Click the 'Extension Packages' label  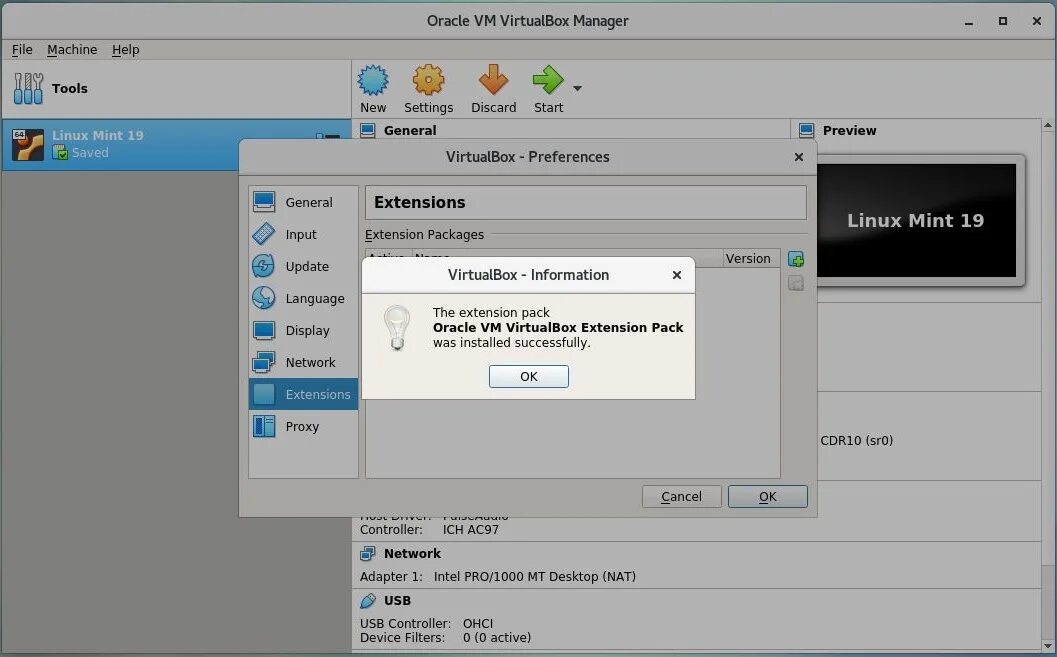[x=424, y=234]
